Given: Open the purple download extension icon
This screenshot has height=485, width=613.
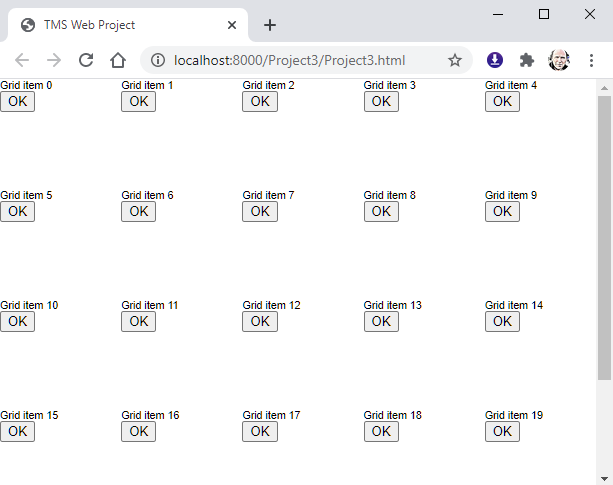Looking at the screenshot, I should tap(495, 60).
